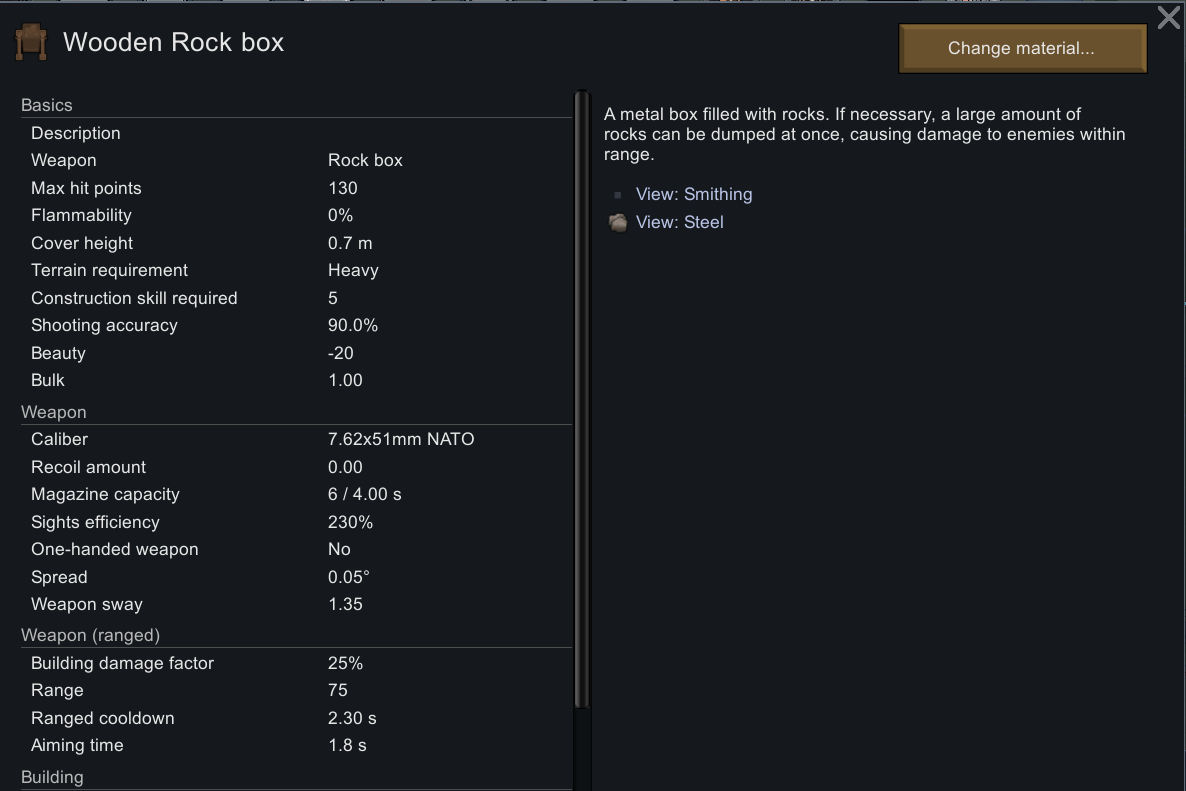1186x791 pixels.
Task: Select the Max hit points row
Action: [x=296, y=188]
